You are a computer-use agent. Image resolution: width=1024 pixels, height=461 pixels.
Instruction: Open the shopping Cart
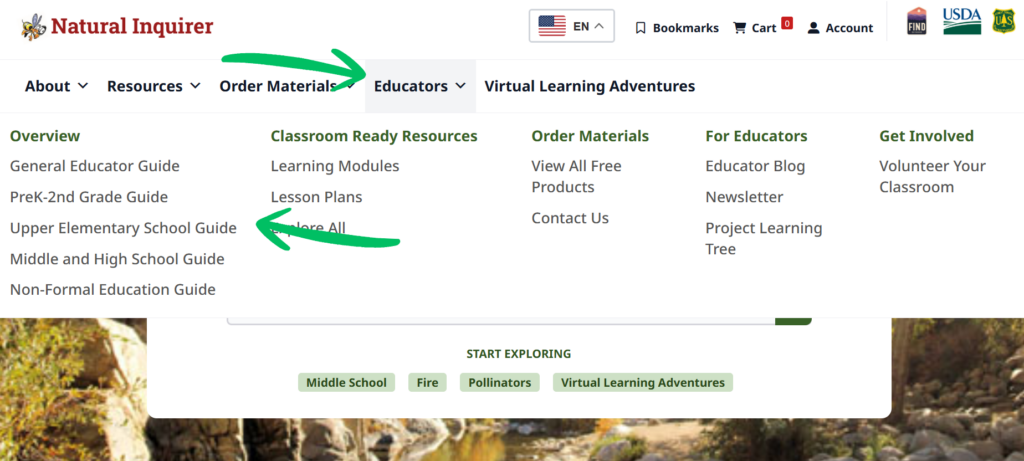755,28
